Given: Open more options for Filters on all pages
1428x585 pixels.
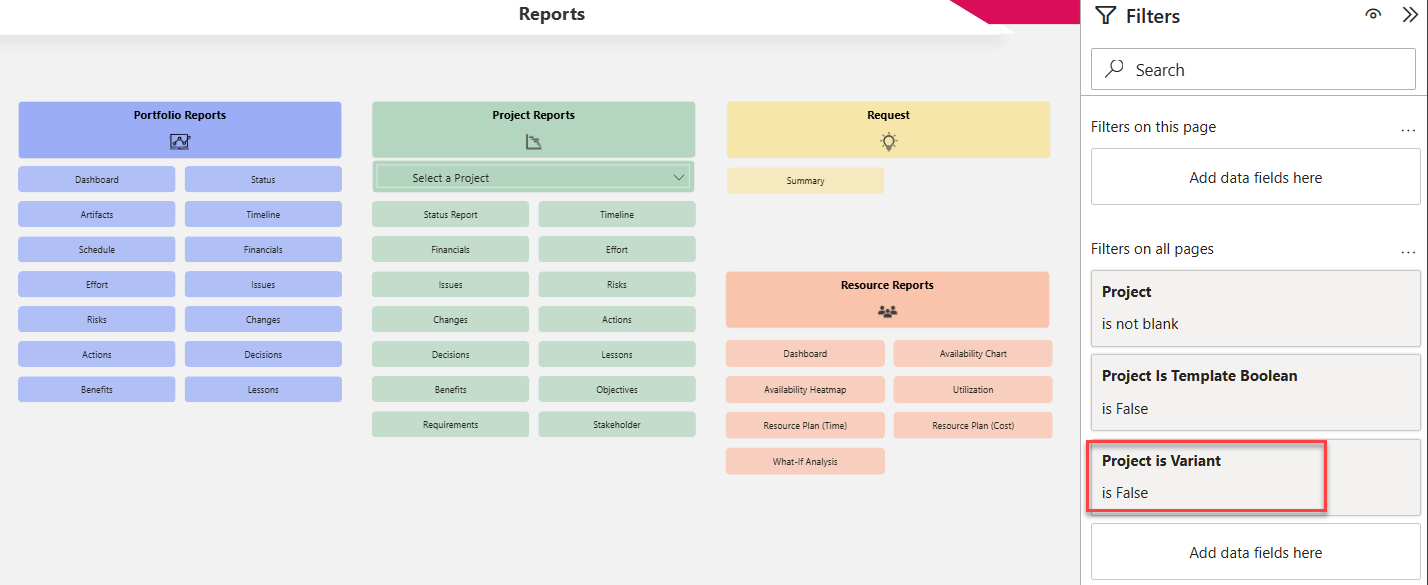Looking at the screenshot, I should (1408, 250).
